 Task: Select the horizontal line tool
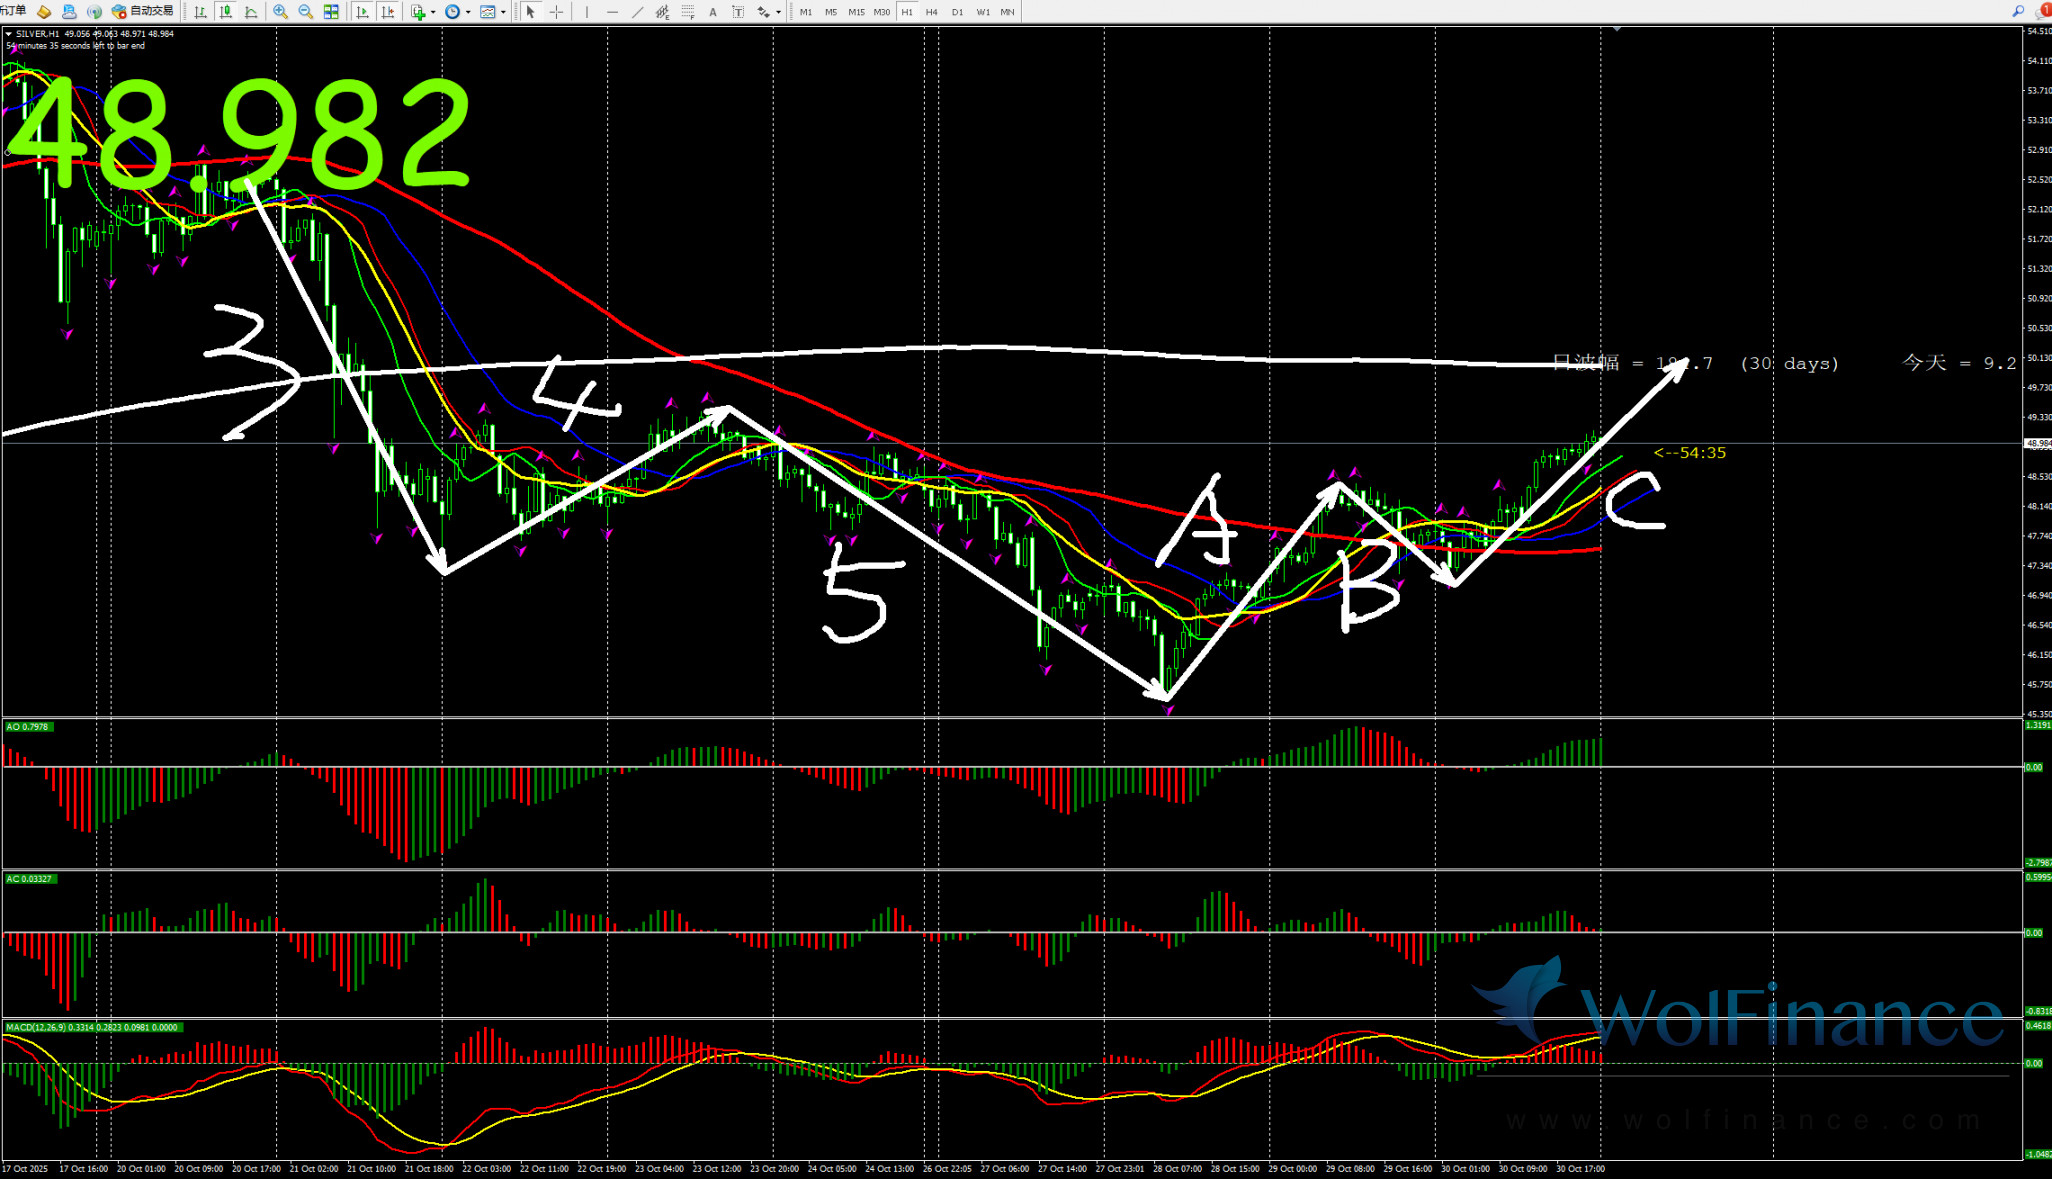pos(612,12)
